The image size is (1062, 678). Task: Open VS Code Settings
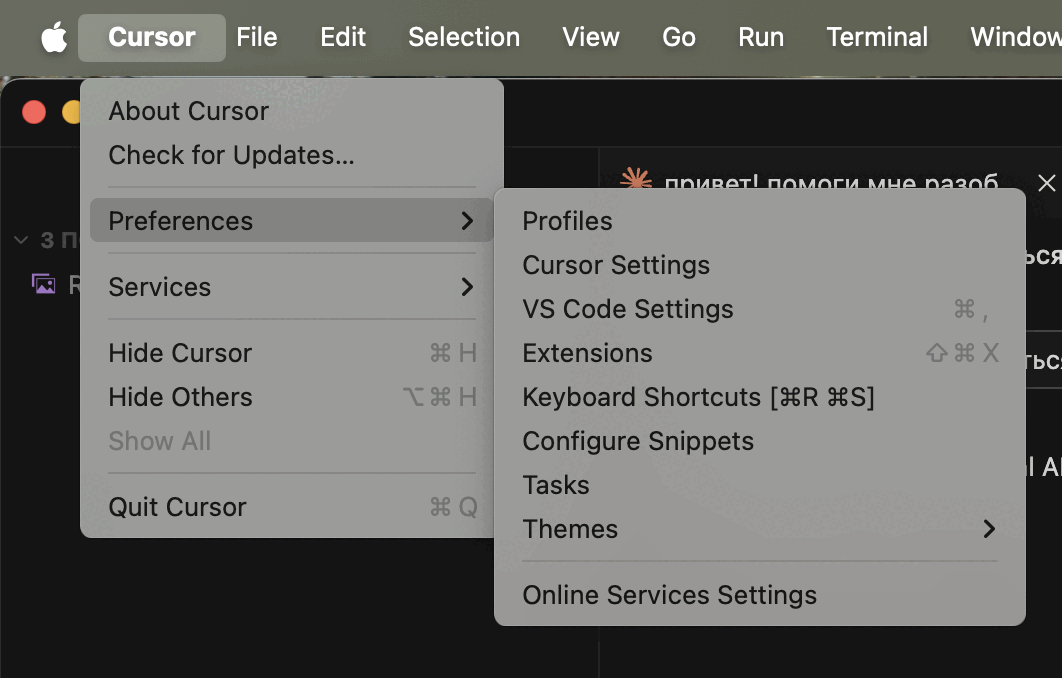760,309
